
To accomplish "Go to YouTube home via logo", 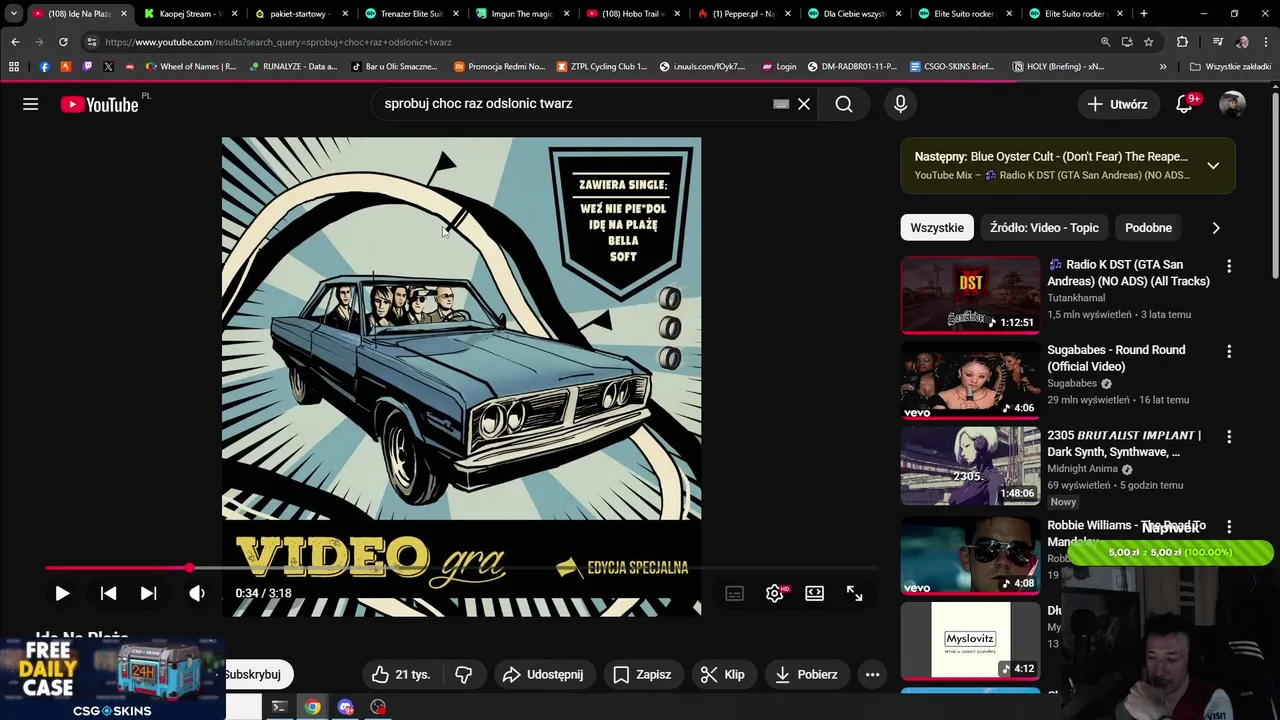I will [99, 104].
